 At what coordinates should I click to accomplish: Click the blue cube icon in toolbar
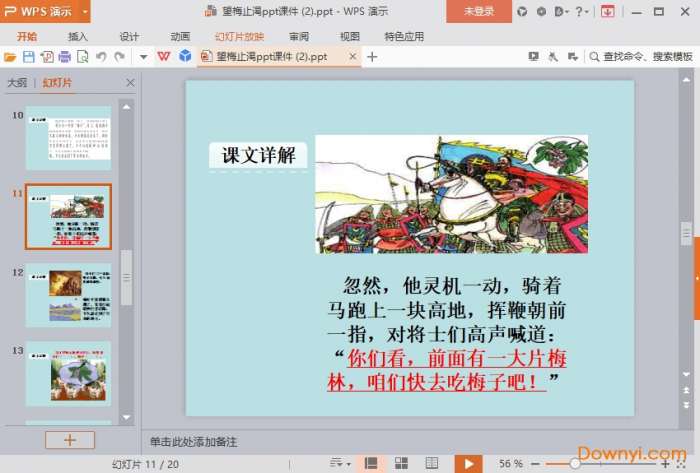pos(185,56)
